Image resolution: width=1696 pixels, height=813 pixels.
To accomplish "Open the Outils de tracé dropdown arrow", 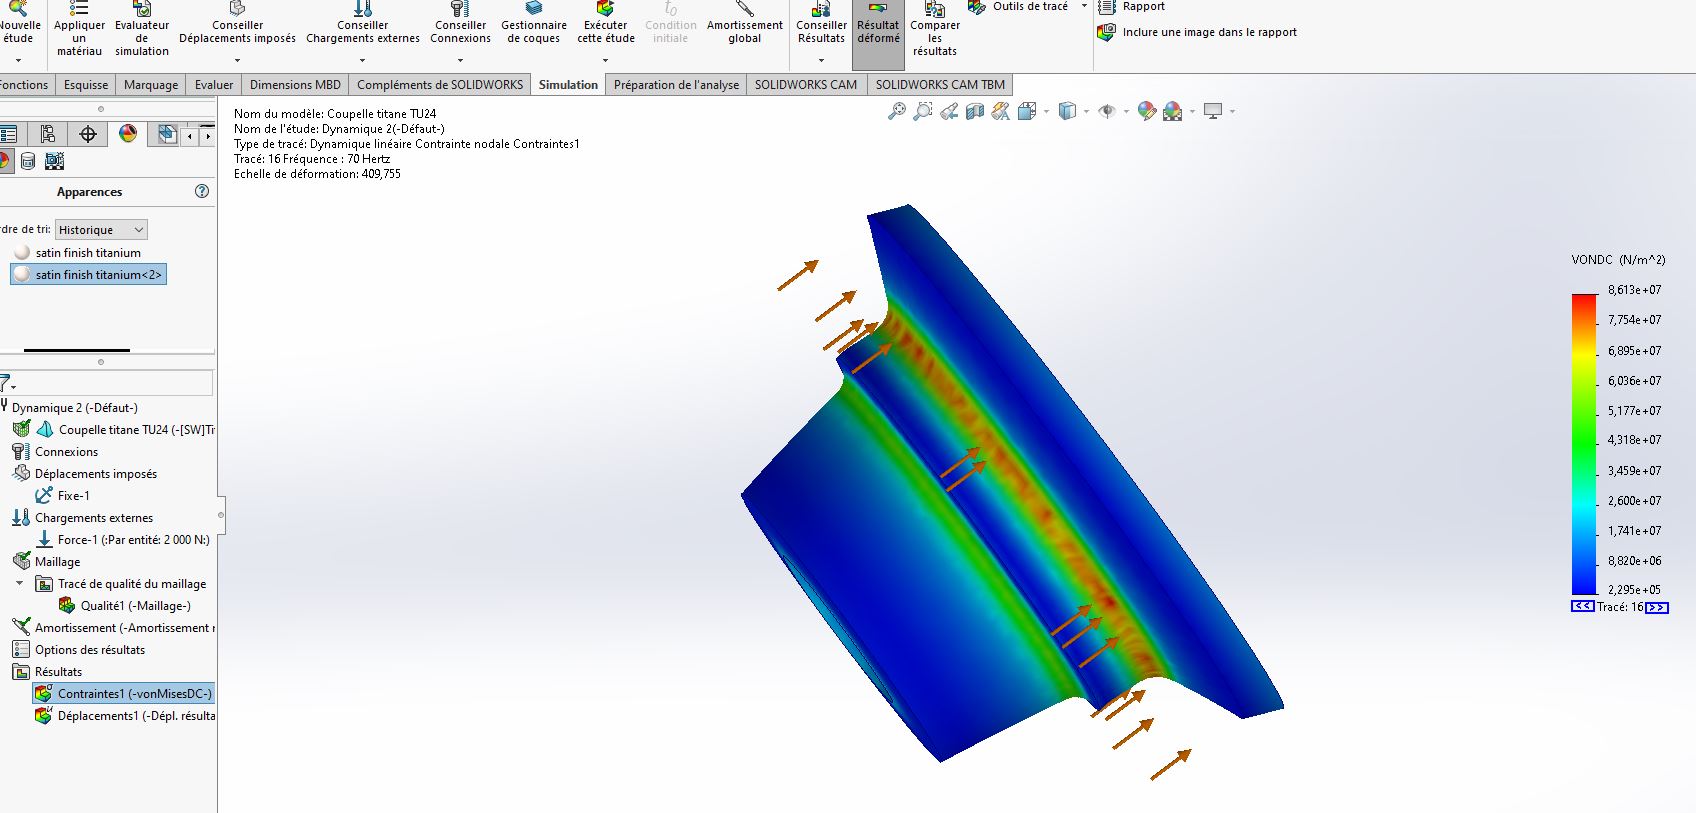I will click(1084, 6).
